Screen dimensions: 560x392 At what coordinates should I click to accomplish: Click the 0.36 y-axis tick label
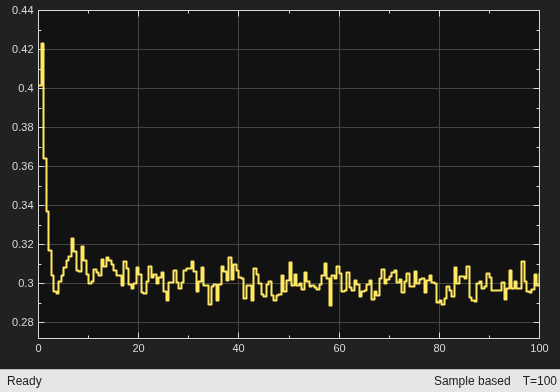click(x=23, y=166)
